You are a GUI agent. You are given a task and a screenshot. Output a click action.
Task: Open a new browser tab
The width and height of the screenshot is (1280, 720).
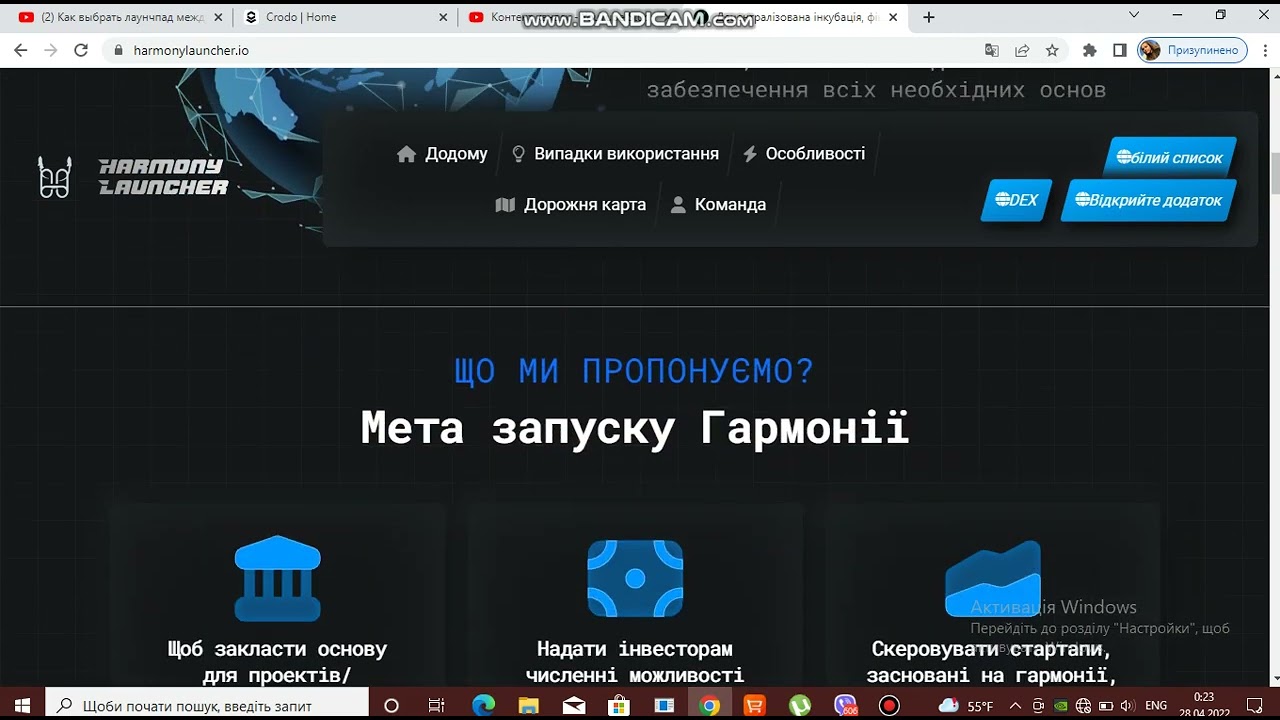[929, 17]
